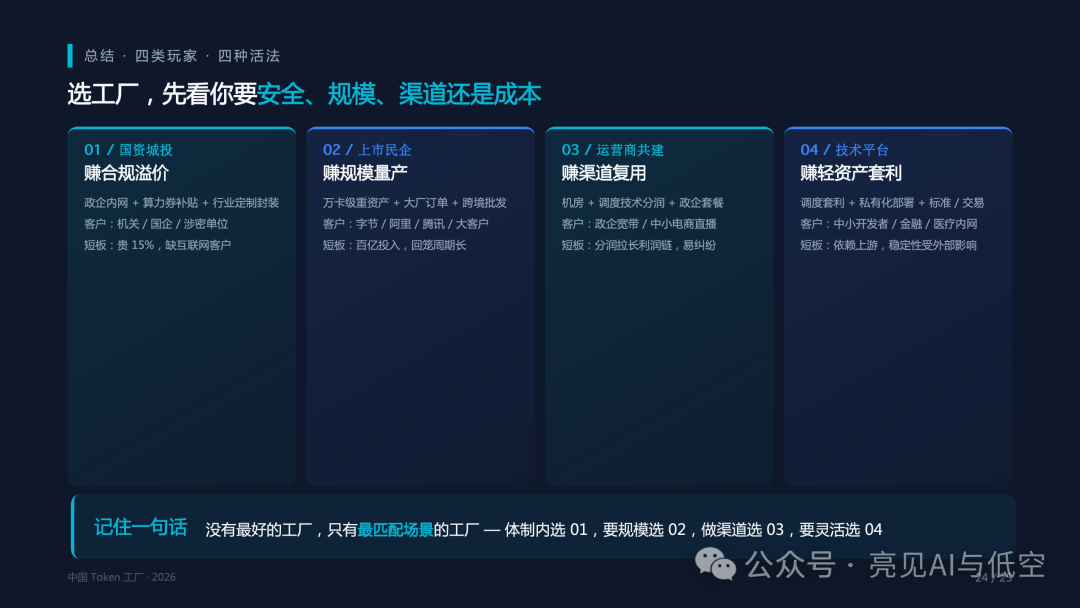Click 短板：分润拉长利润链 line in card 03
Screen dimensions: 1080x608
click(638, 245)
